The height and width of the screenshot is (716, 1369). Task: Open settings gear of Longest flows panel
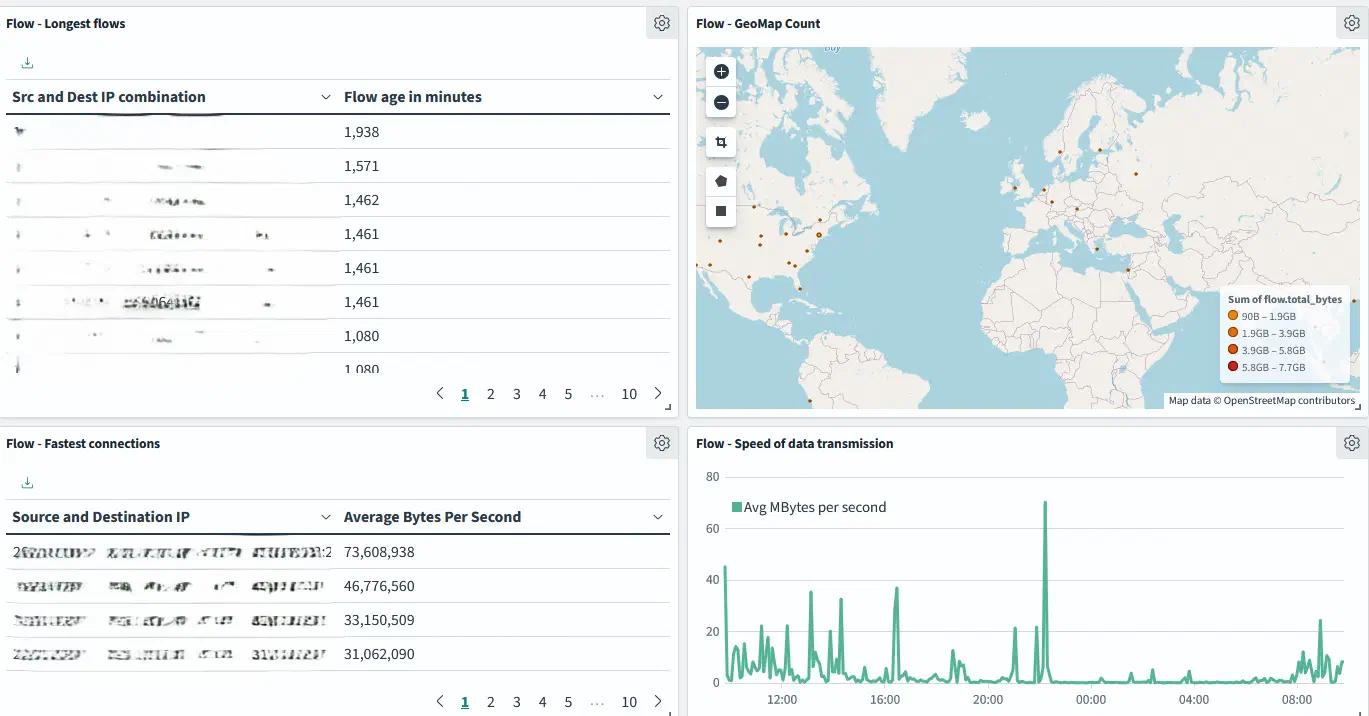point(661,23)
